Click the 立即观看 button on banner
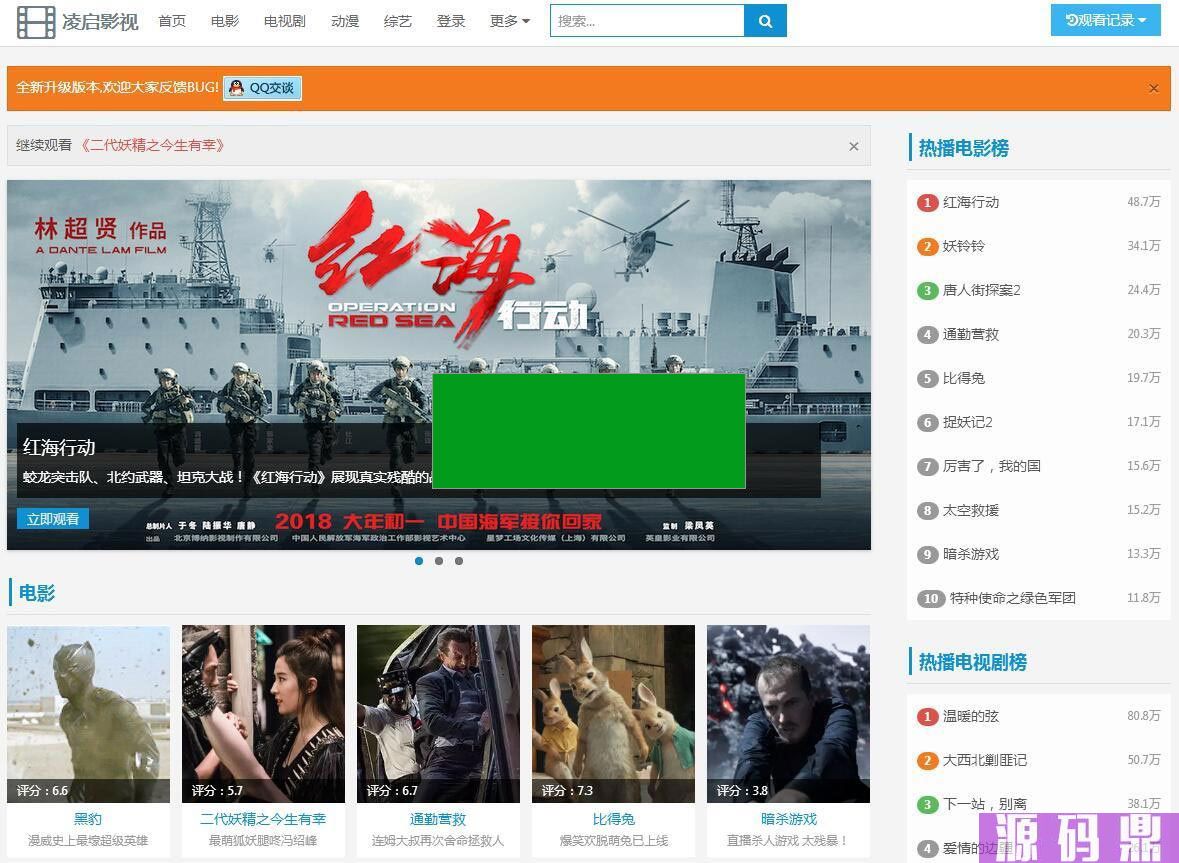Image resolution: width=1179 pixels, height=863 pixels. [x=53, y=519]
